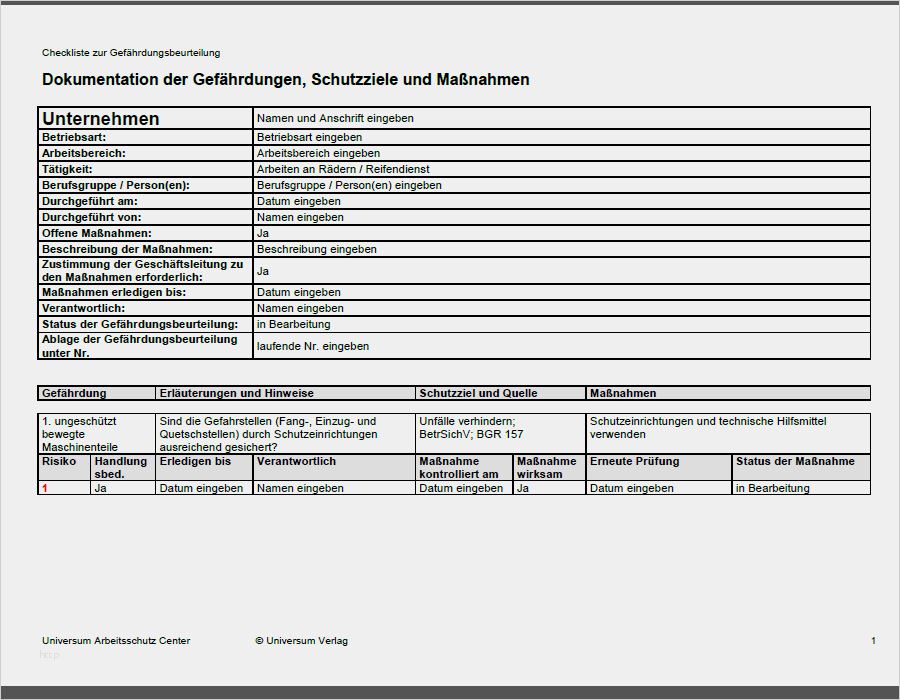Select the 'Handlung sbed.' sub-header
The height and width of the screenshot is (700, 900).
tap(123, 468)
